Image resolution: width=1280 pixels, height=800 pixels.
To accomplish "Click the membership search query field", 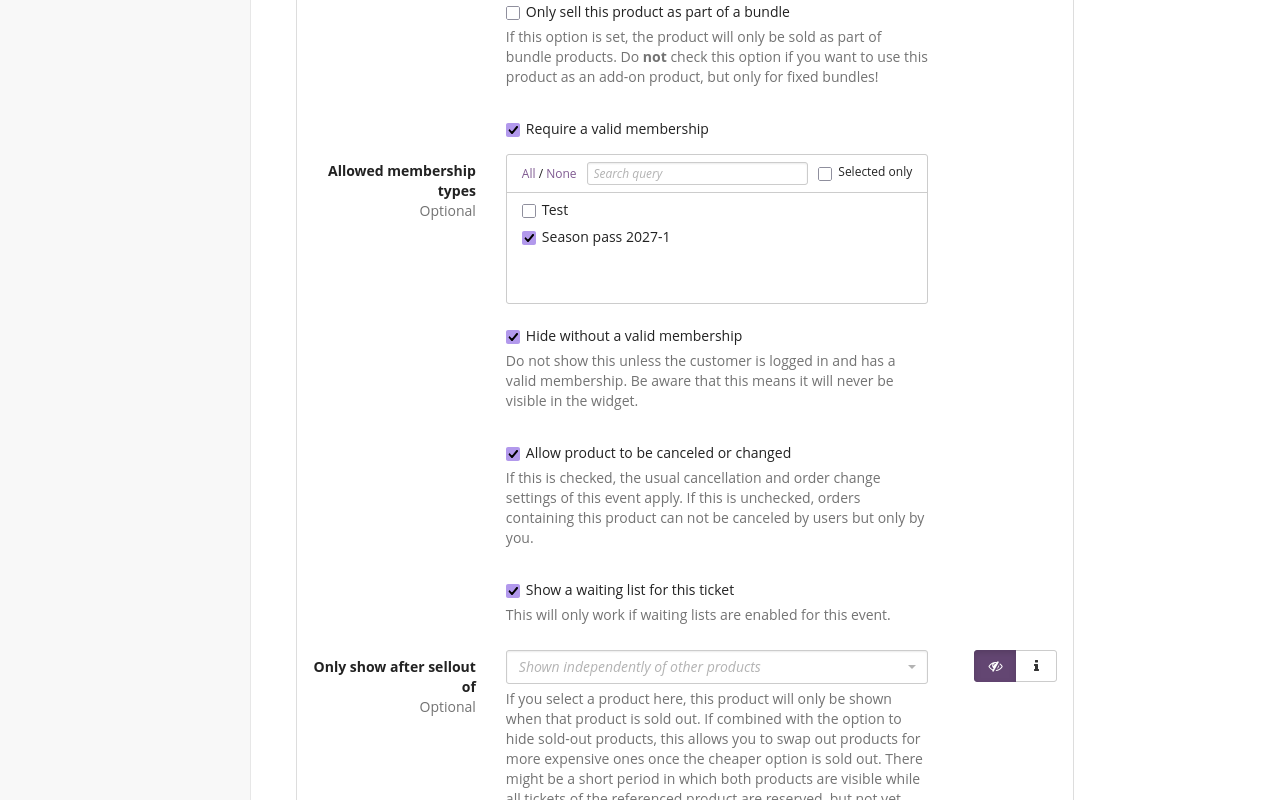I will click(x=697, y=173).
